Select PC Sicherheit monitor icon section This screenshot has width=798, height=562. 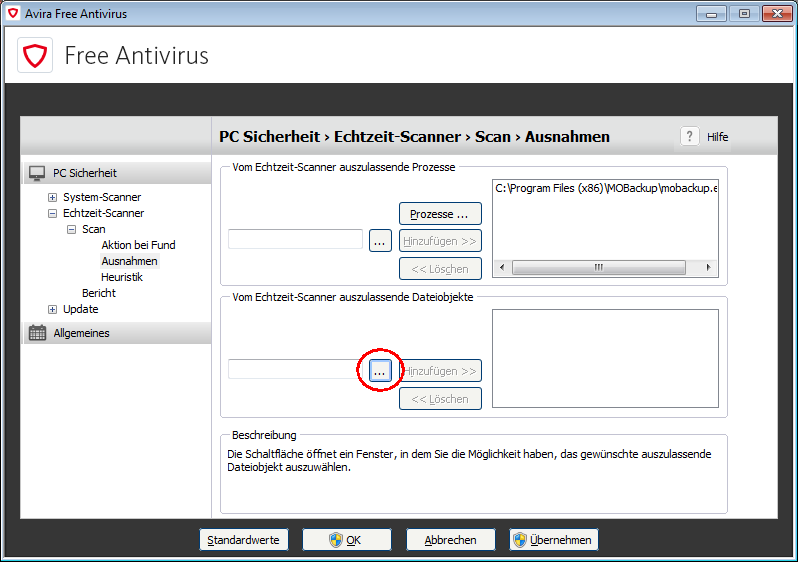tap(37, 173)
